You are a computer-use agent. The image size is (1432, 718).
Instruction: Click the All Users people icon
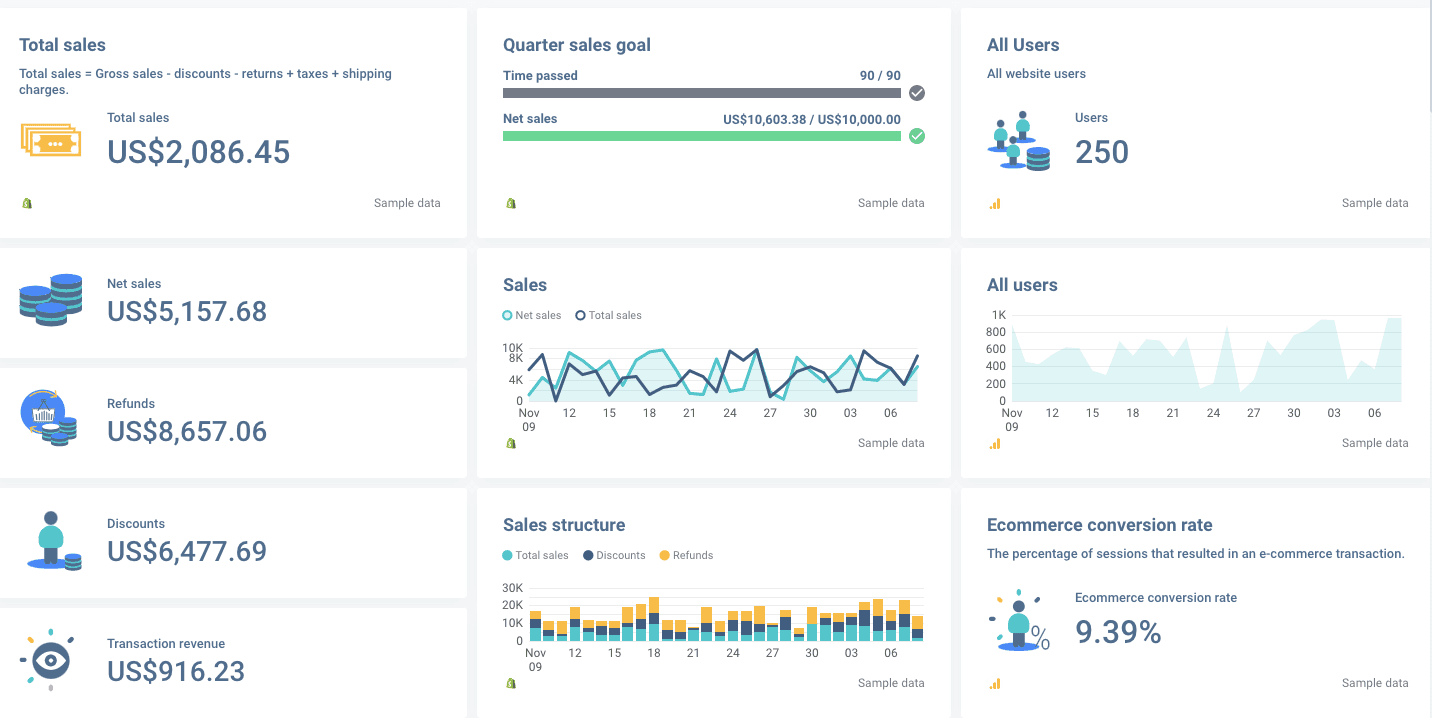point(1019,144)
